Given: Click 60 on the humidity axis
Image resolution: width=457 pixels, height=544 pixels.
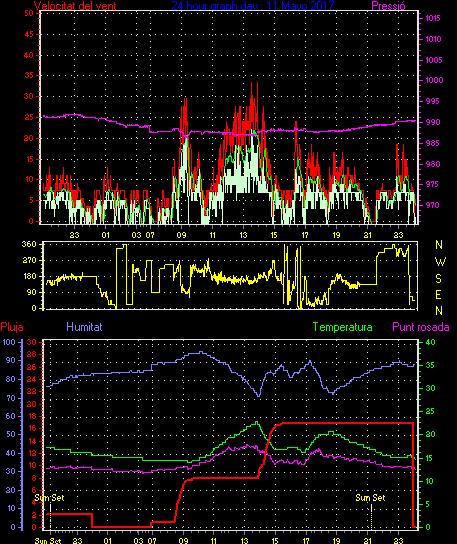Looking at the screenshot, I should click(11, 416).
